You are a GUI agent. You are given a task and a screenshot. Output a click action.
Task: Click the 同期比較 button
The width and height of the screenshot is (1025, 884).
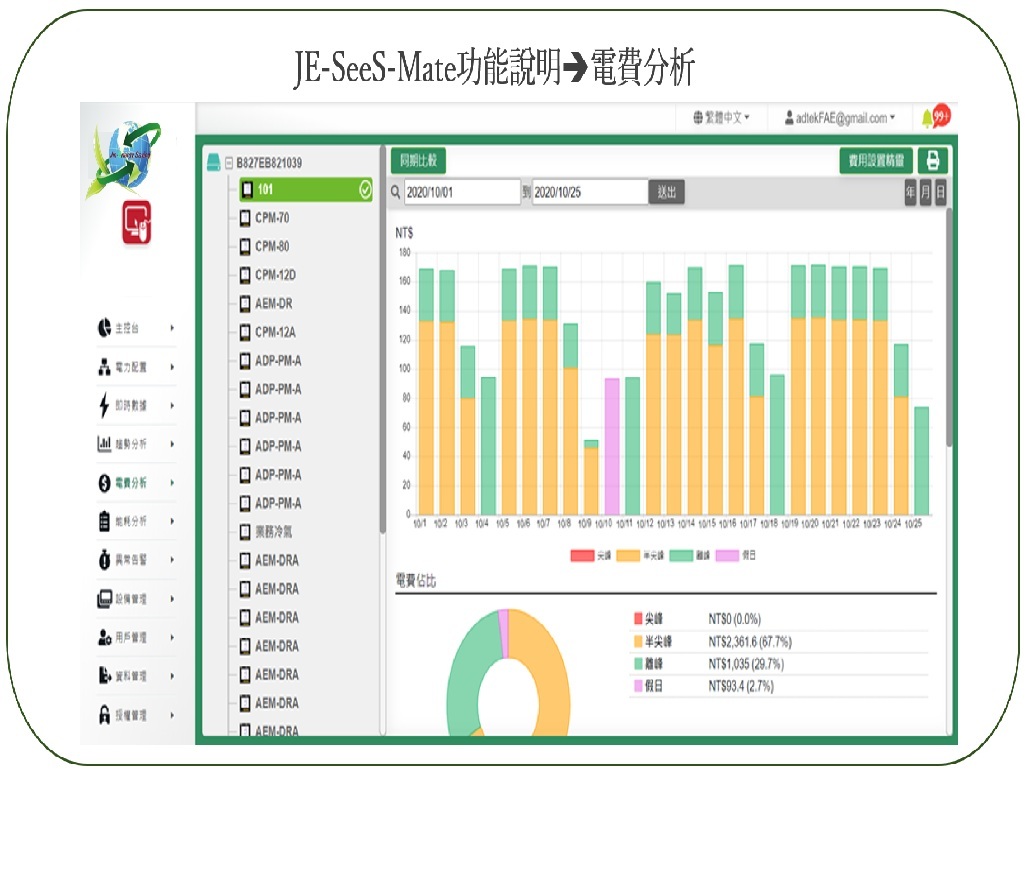[x=418, y=161]
